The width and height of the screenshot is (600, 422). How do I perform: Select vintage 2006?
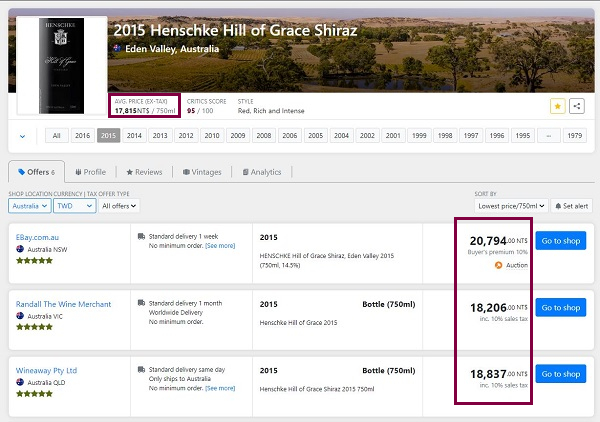(x=290, y=135)
